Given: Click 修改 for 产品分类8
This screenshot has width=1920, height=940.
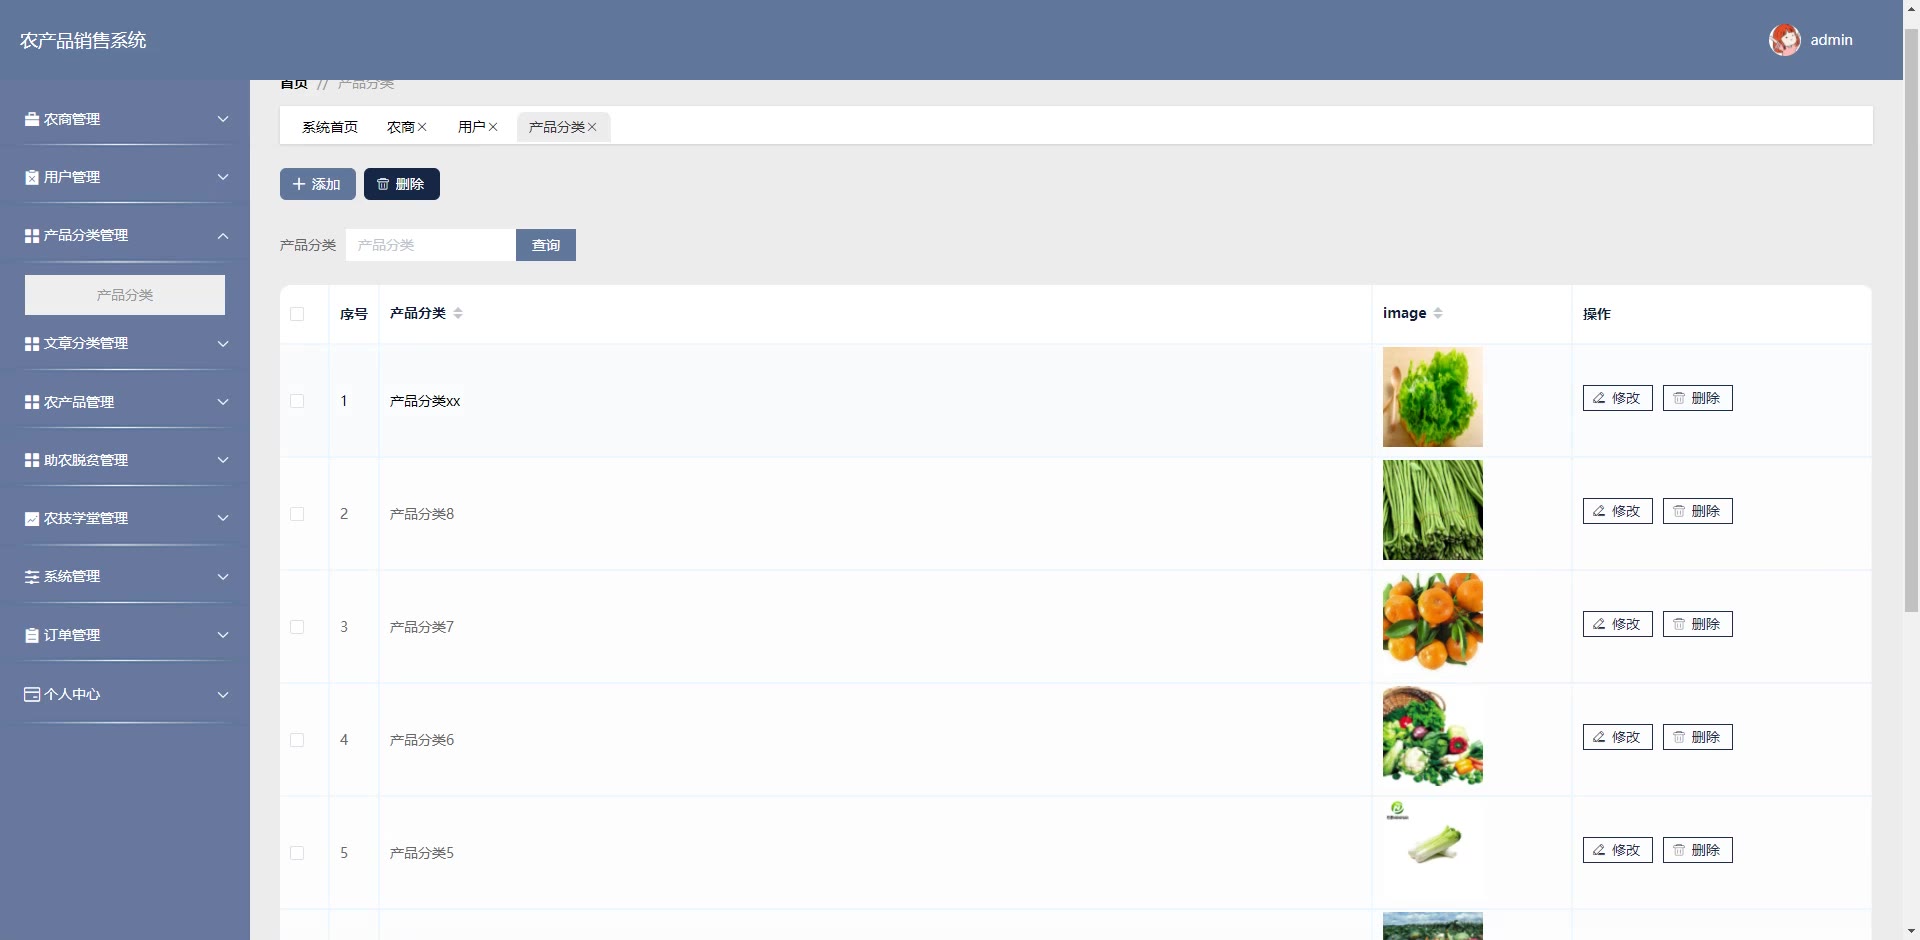Looking at the screenshot, I should click(1618, 511).
